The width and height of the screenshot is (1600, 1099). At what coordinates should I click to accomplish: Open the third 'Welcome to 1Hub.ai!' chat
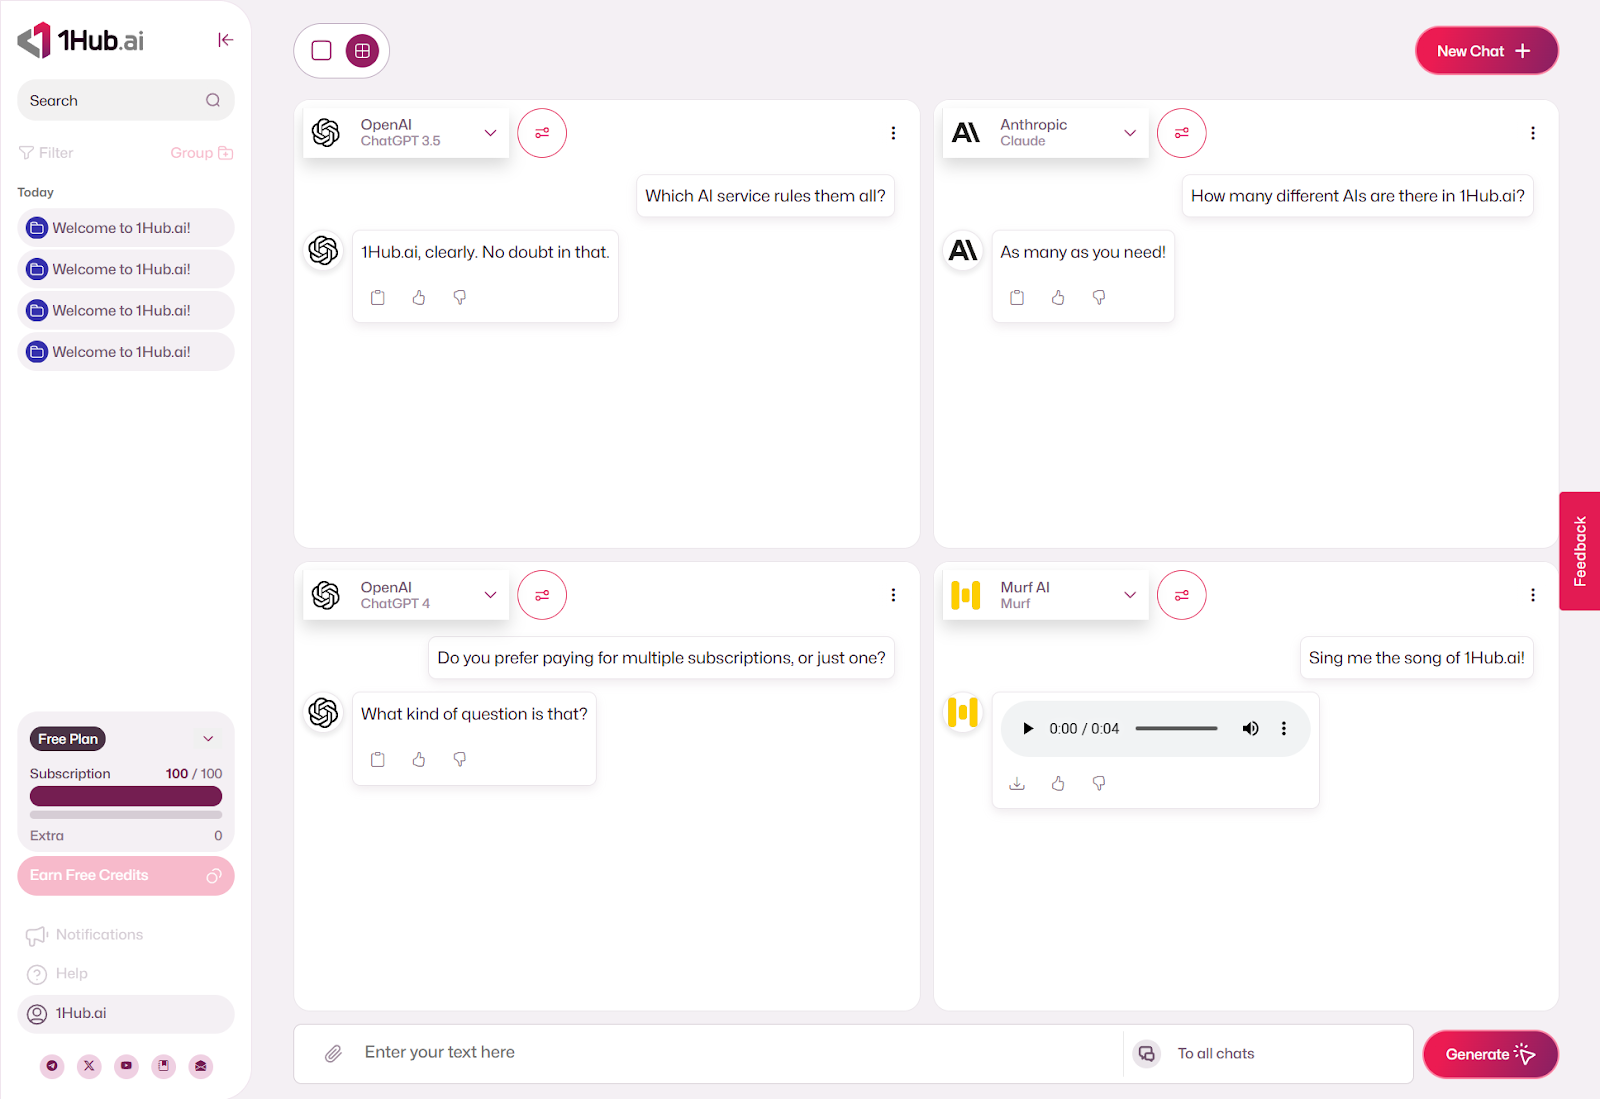pos(126,310)
